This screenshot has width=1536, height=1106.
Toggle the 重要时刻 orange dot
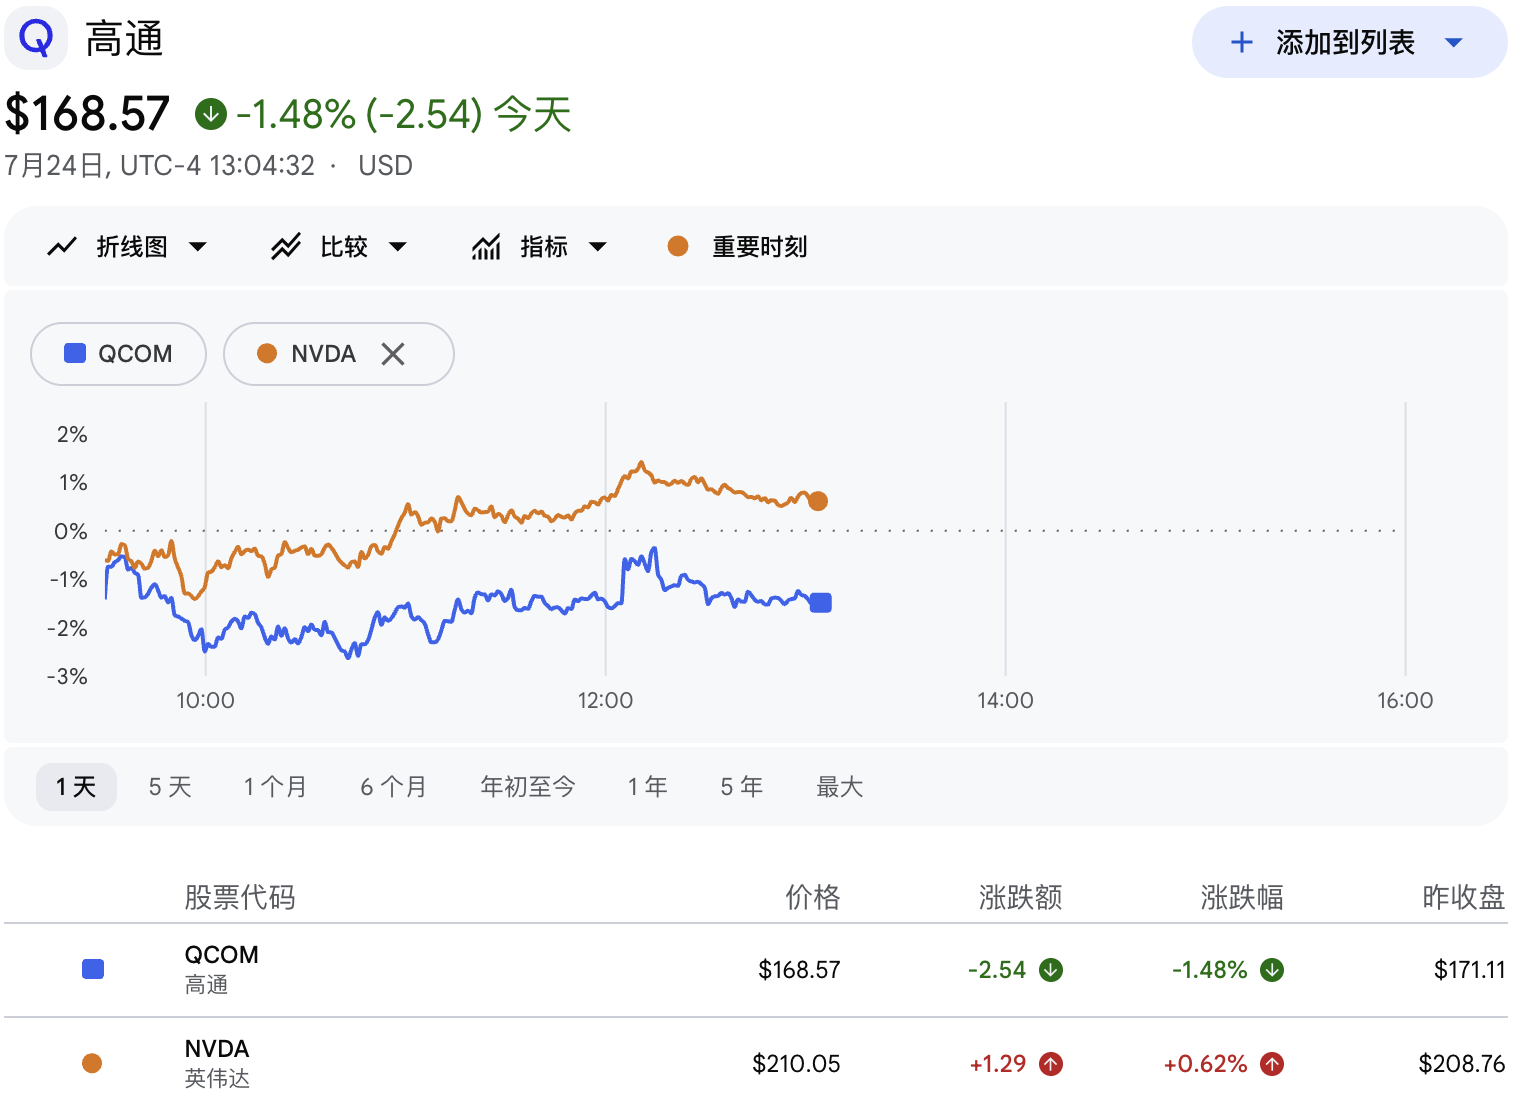pos(678,246)
